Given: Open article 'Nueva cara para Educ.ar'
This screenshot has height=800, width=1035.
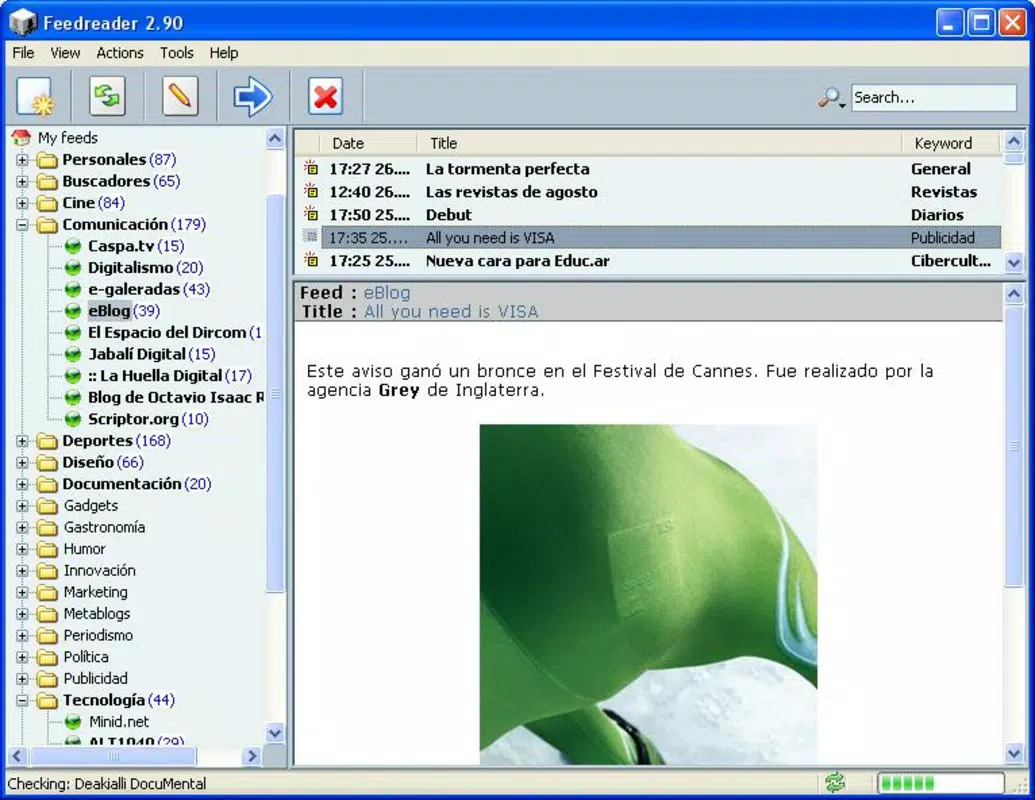Looking at the screenshot, I should coord(518,261).
